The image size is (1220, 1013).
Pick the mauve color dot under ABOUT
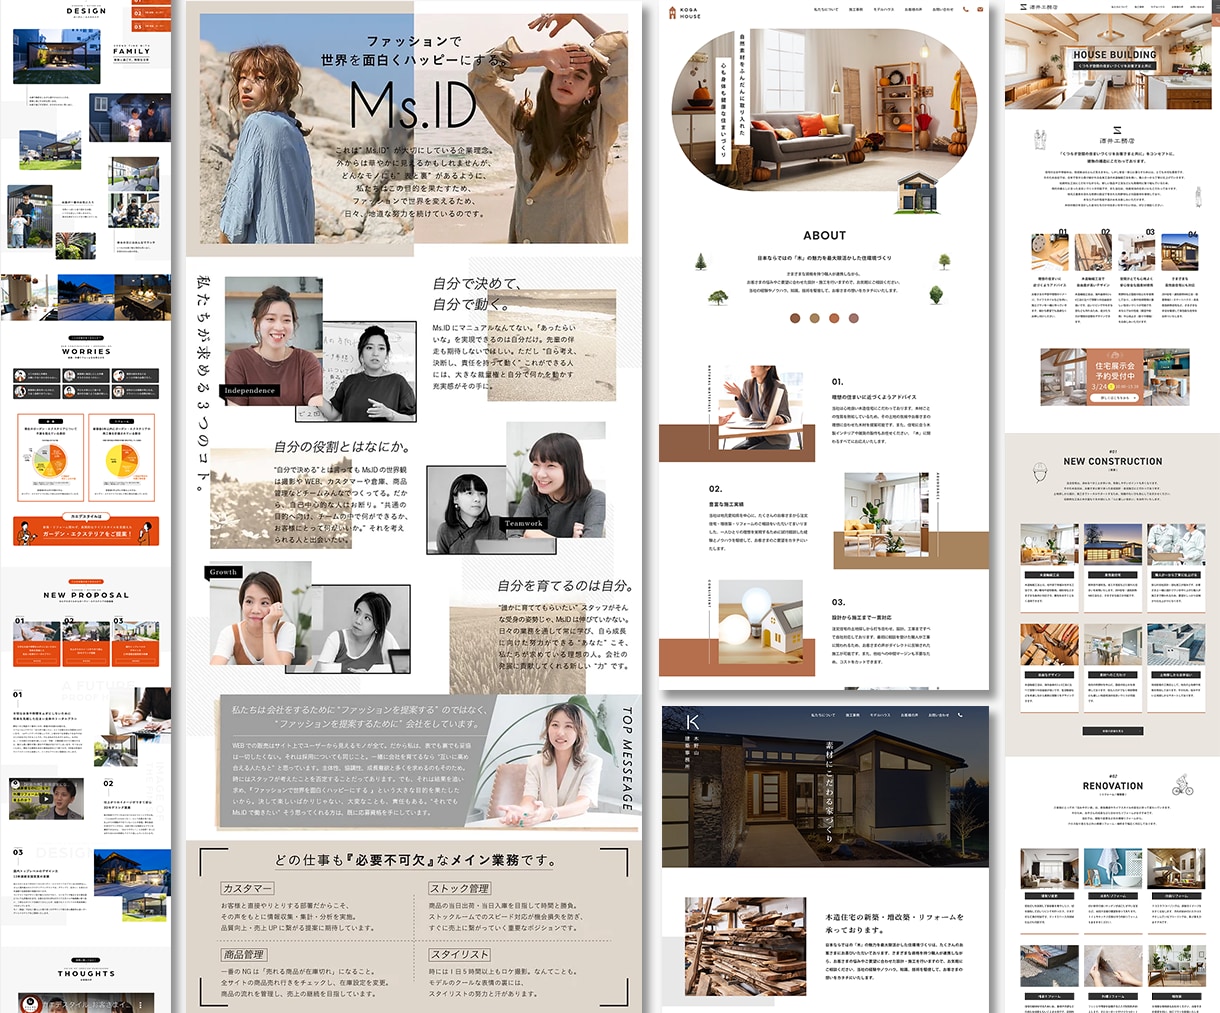[x=854, y=318]
